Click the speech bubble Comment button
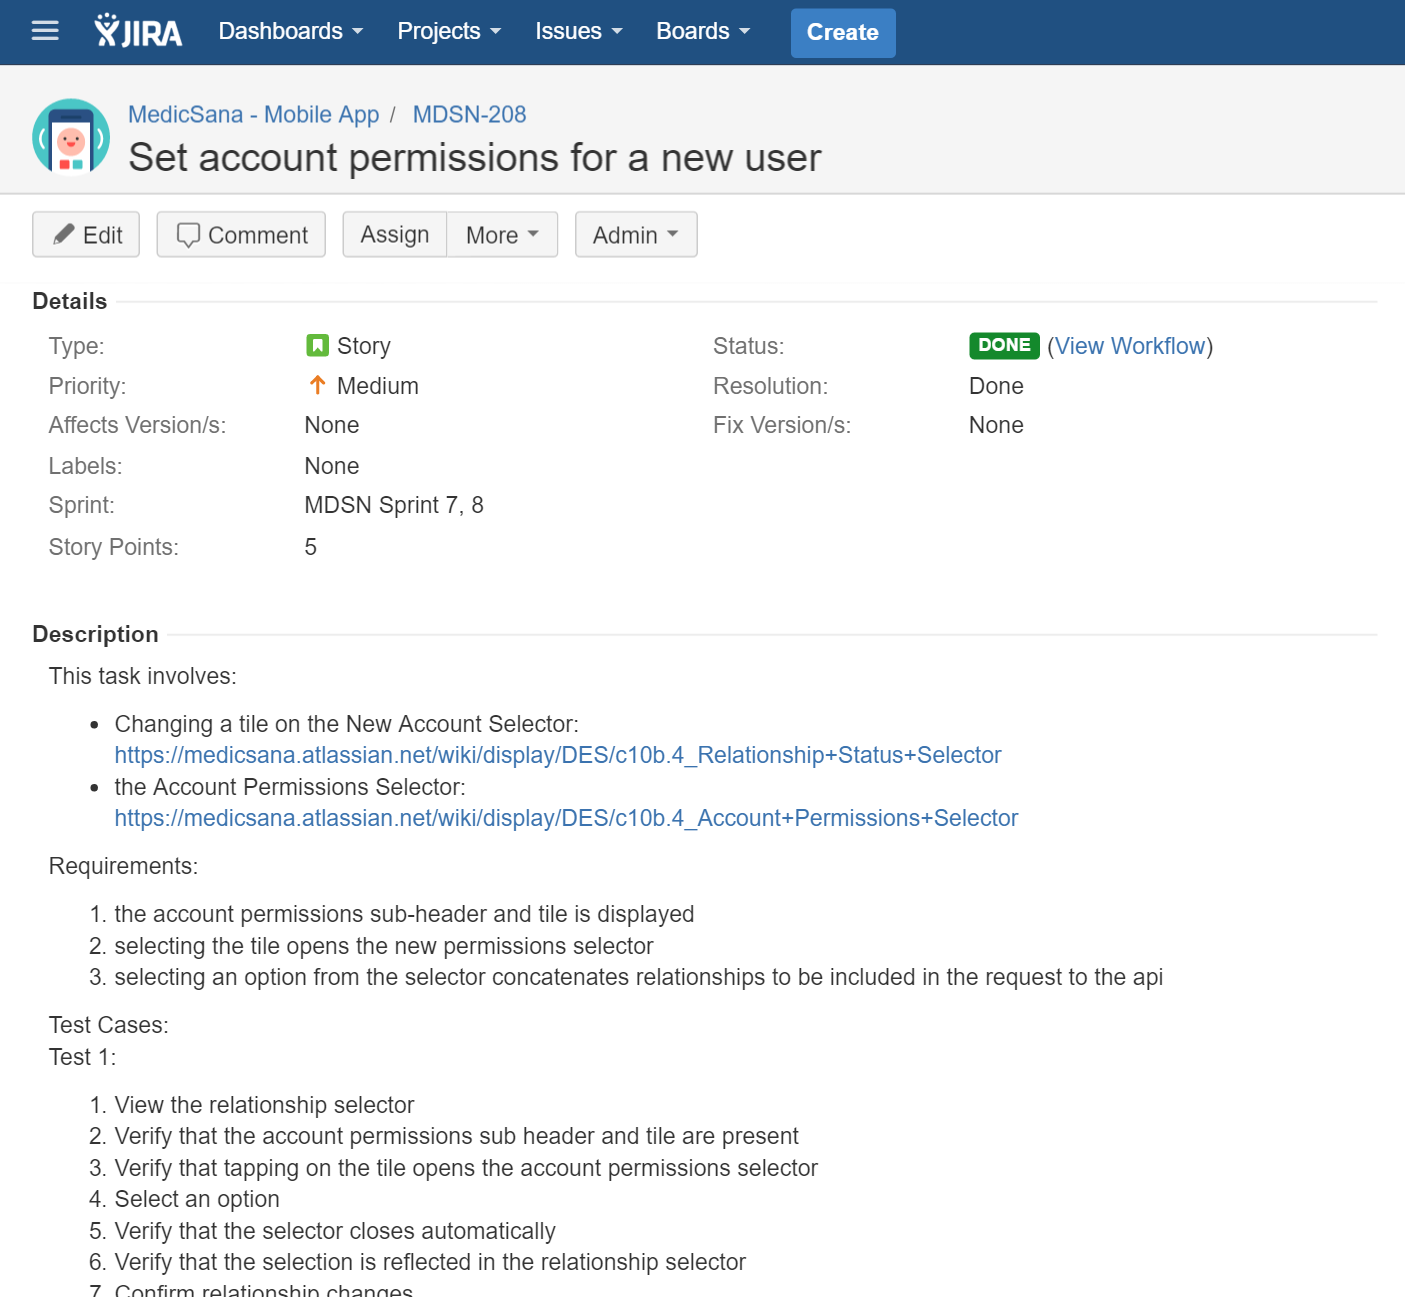The width and height of the screenshot is (1405, 1297). point(241,235)
